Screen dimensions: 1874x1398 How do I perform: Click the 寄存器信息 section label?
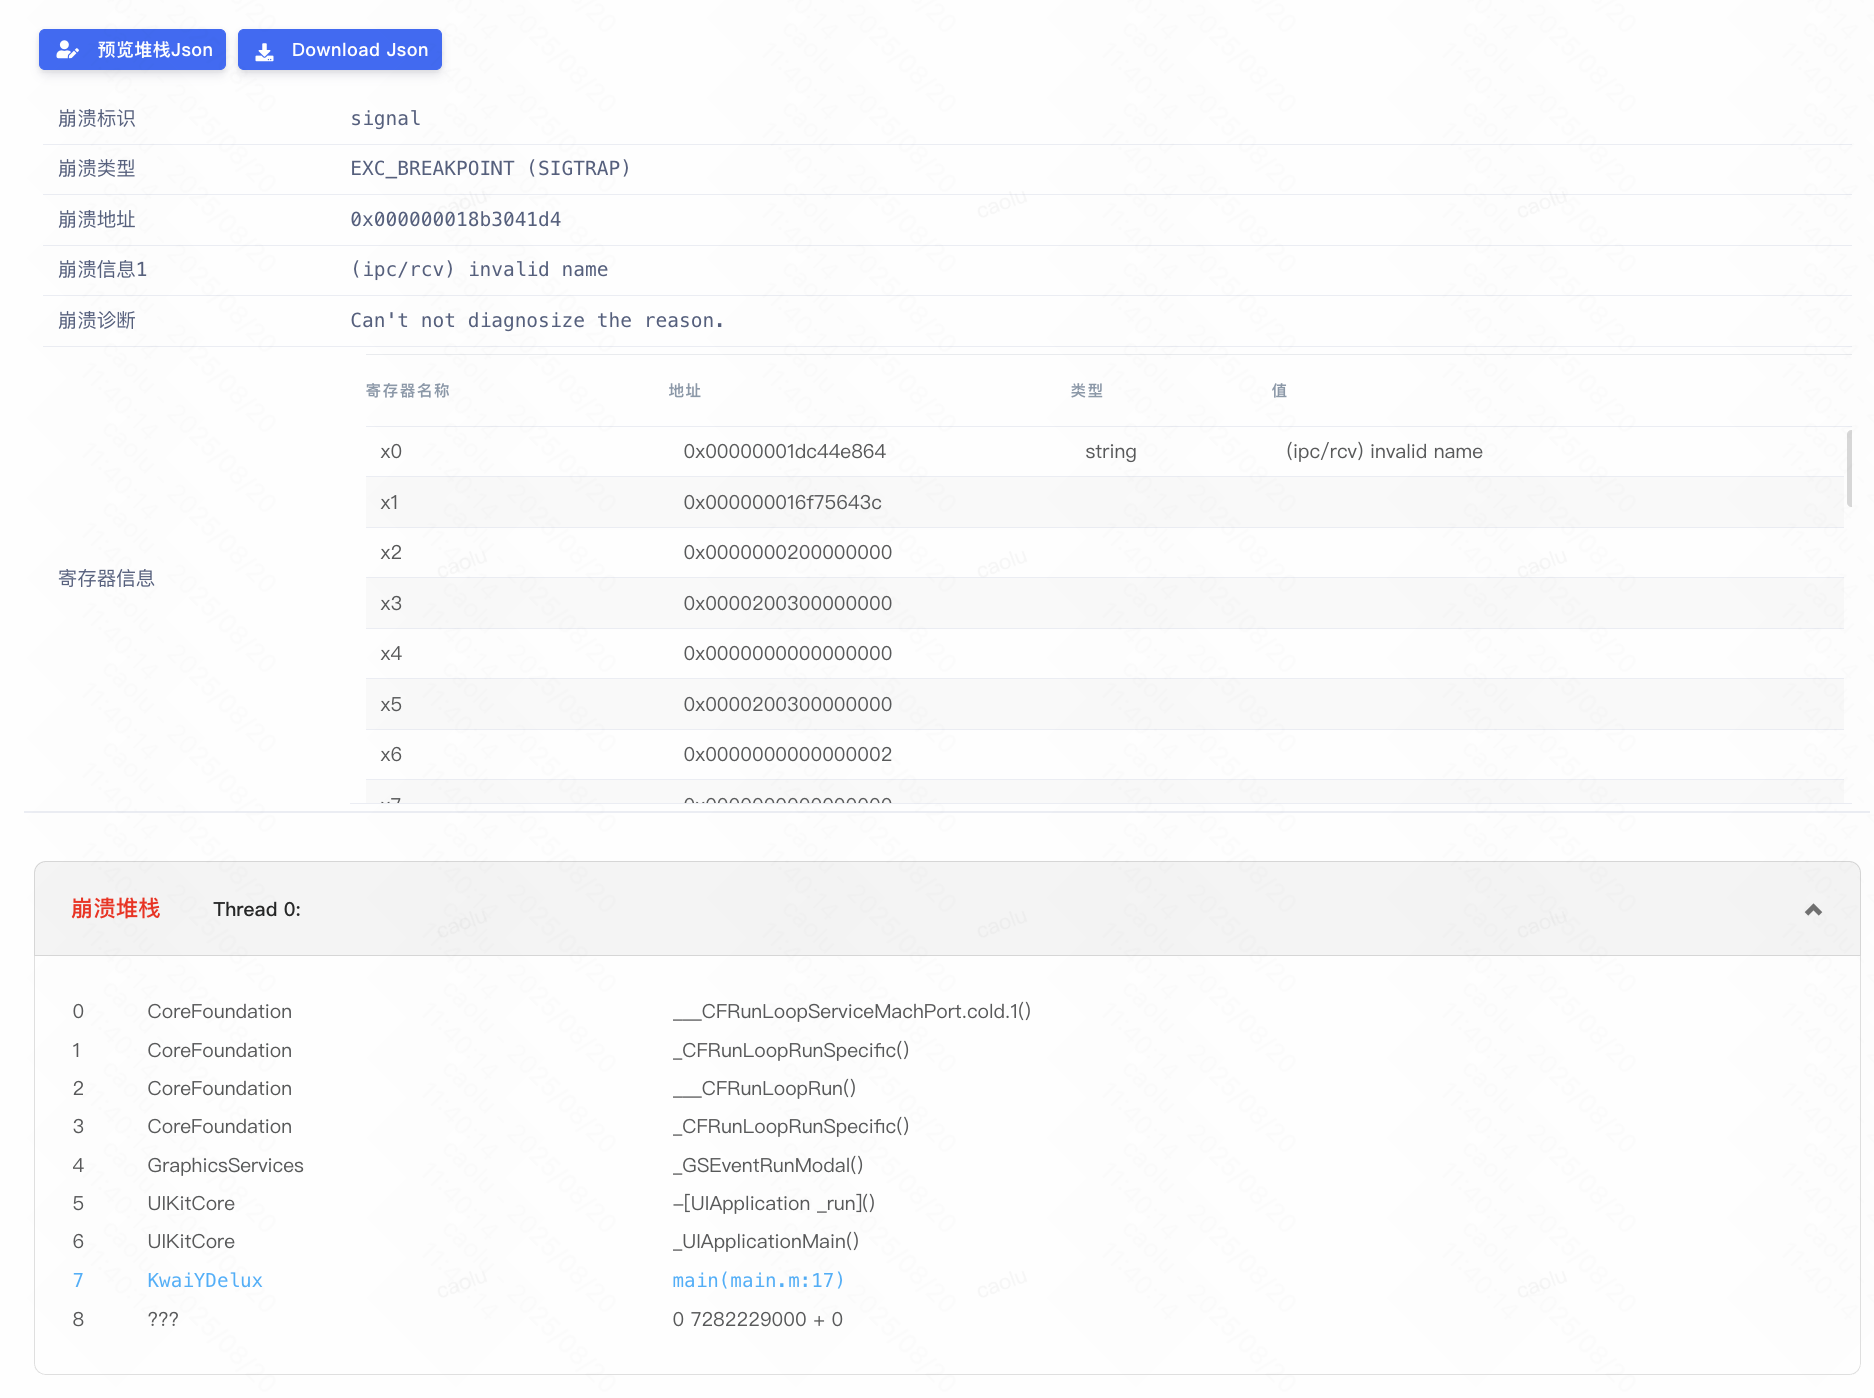tap(106, 578)
